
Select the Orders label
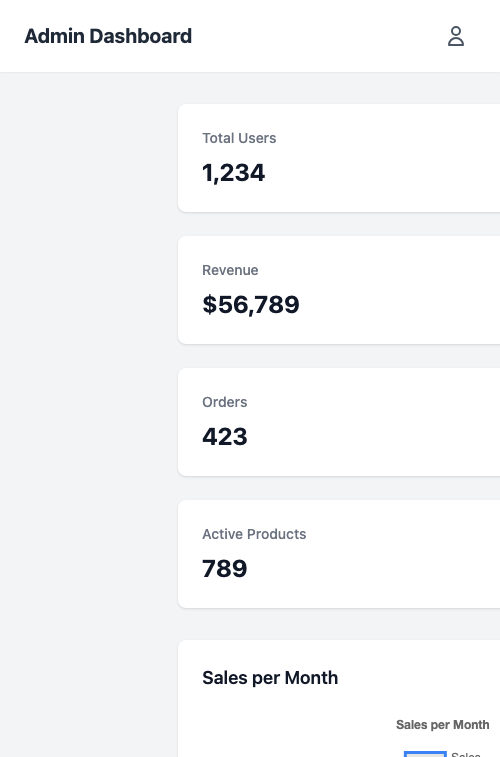click(224, 402)
